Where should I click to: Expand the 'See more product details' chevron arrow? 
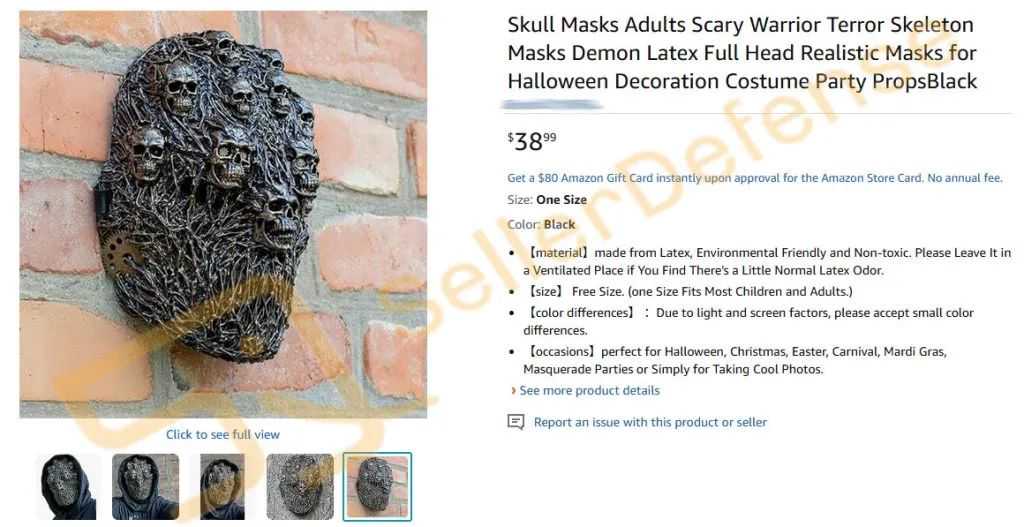(513, 391)
